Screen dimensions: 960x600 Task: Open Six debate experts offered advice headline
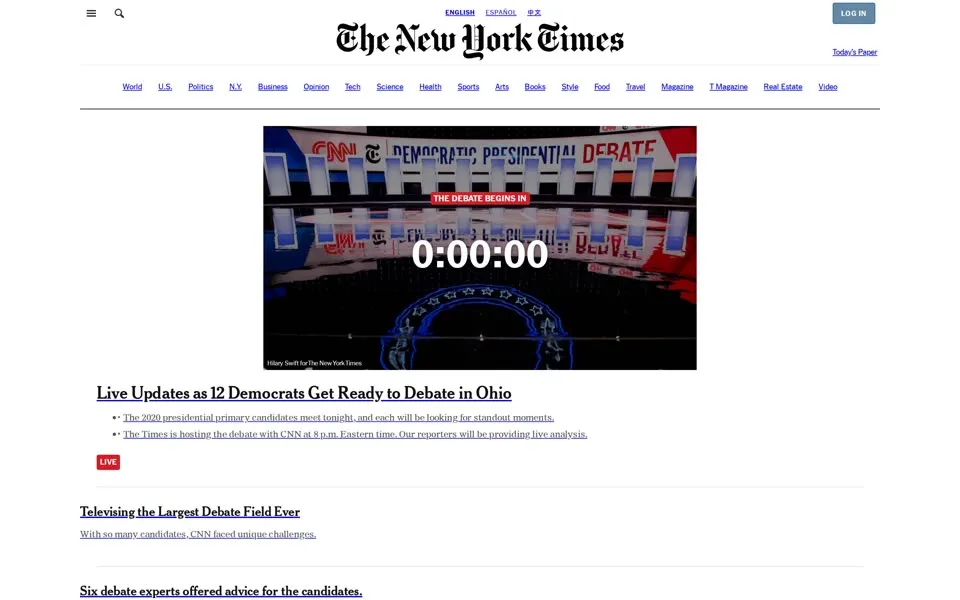(x=221, y=591)
